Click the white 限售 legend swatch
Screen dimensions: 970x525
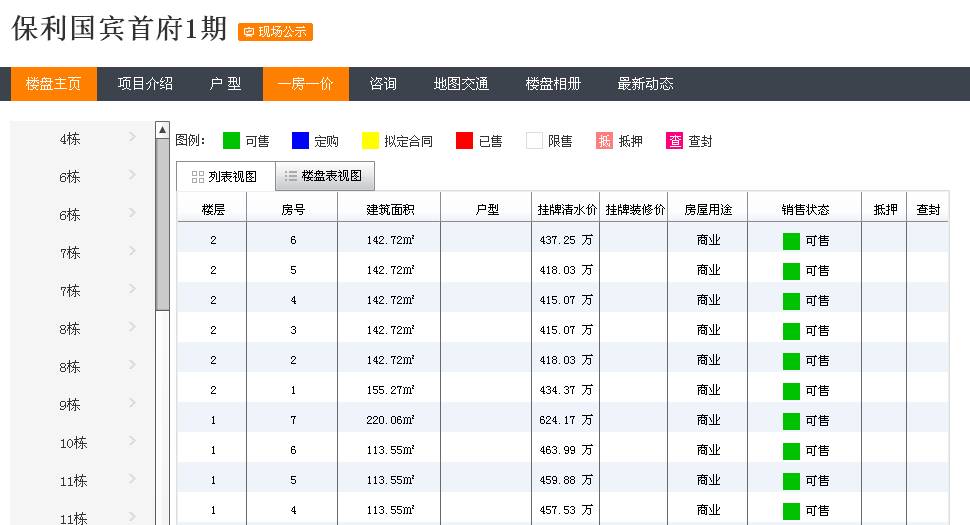(x=534, y=141)
